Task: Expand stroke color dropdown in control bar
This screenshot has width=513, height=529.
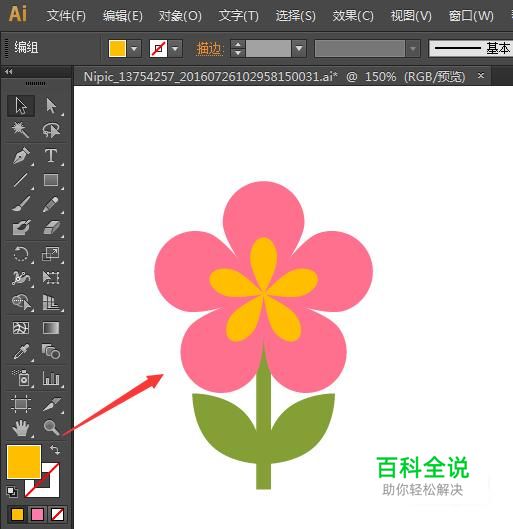Action: (x=175, y=49)
